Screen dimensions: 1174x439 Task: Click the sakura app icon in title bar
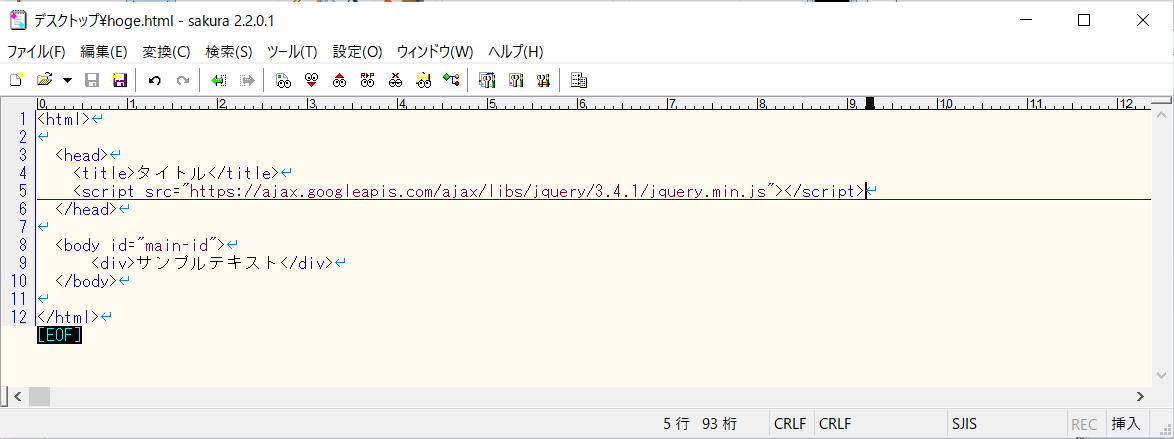coord(19,20)
